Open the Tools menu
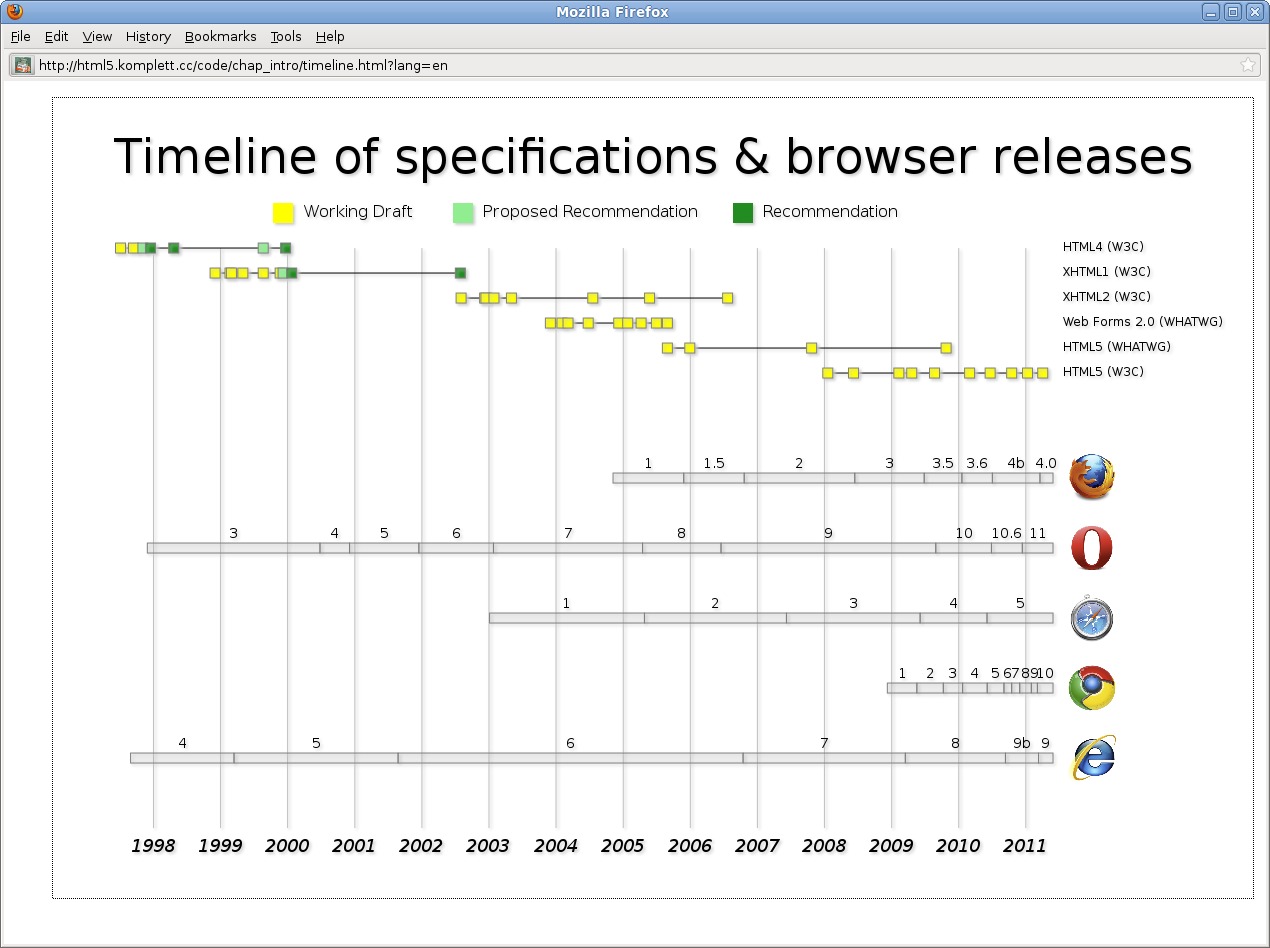Viewport: 1270px width, 948px height. [x=286, y=36]
